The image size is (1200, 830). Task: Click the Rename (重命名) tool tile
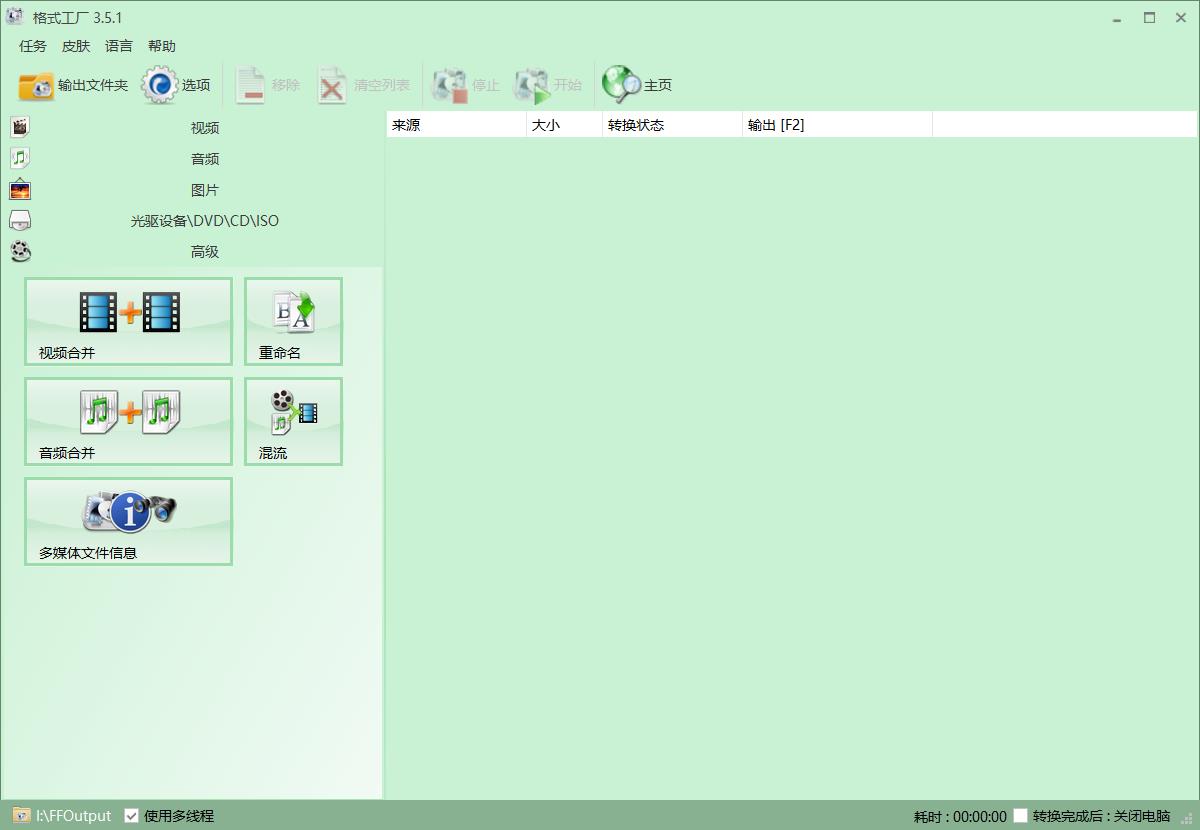click(x=293, y=321)
